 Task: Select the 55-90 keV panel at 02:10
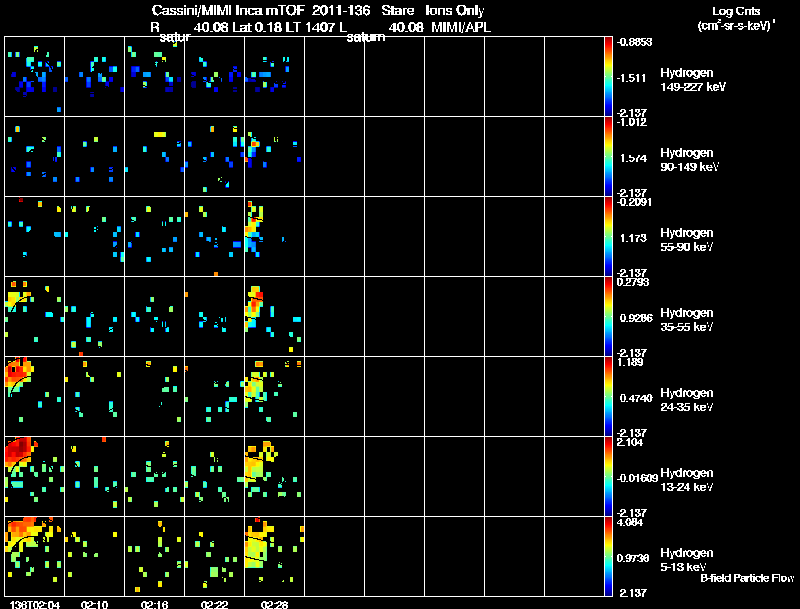point(94,237)
